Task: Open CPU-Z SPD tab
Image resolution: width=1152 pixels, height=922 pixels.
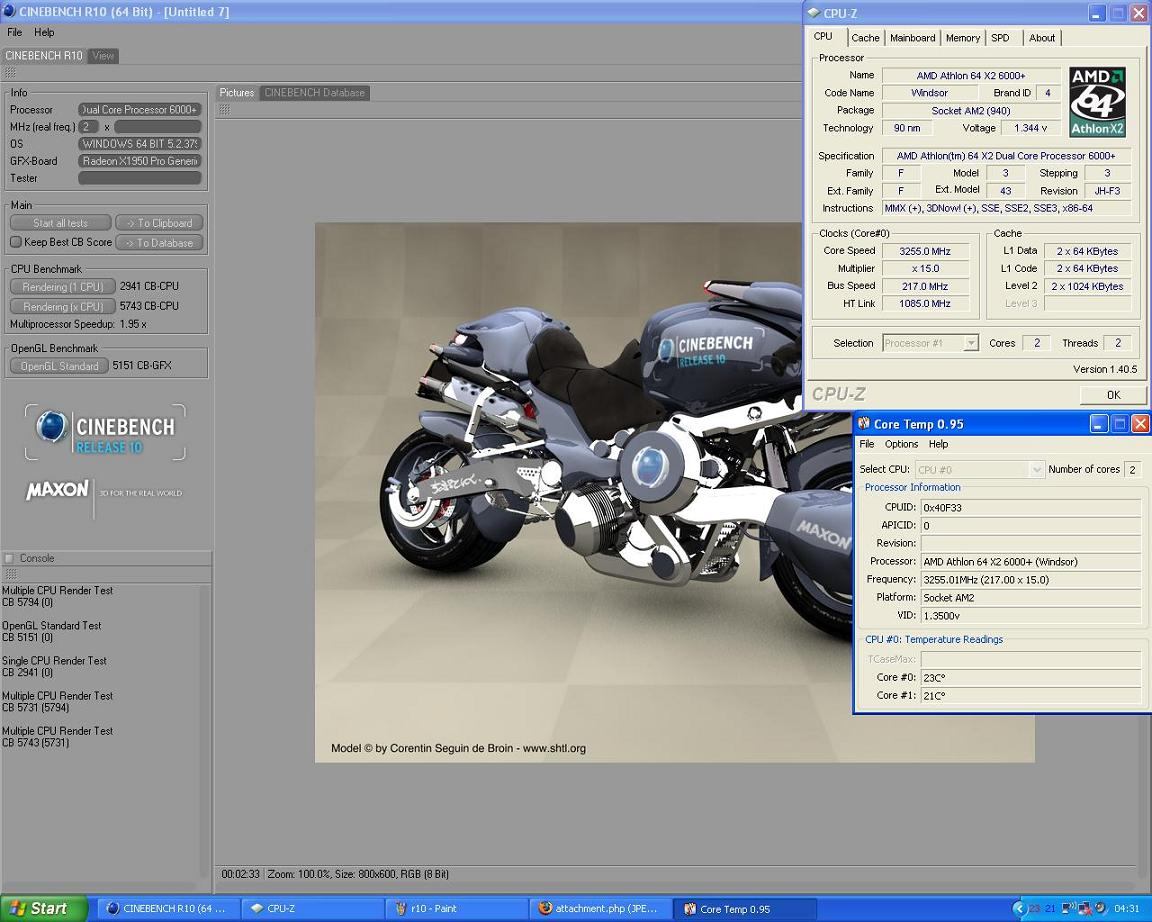Action: coord(1000,38)
